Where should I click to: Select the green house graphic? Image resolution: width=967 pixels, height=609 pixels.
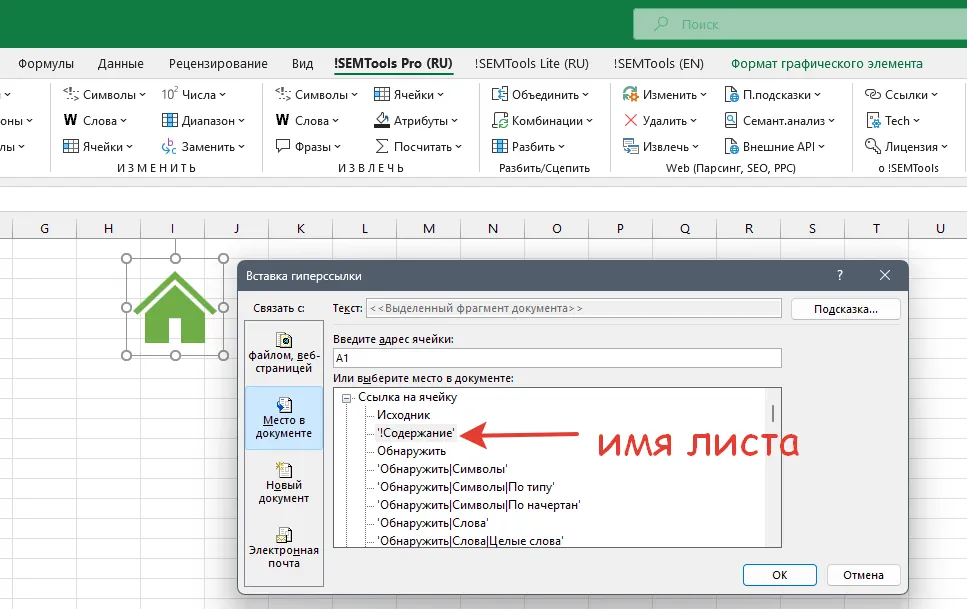(175, 307)
